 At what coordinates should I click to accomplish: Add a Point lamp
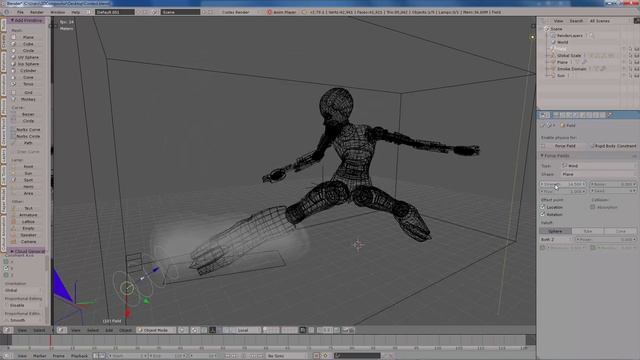pyautogui.click(x=28, y=167)
